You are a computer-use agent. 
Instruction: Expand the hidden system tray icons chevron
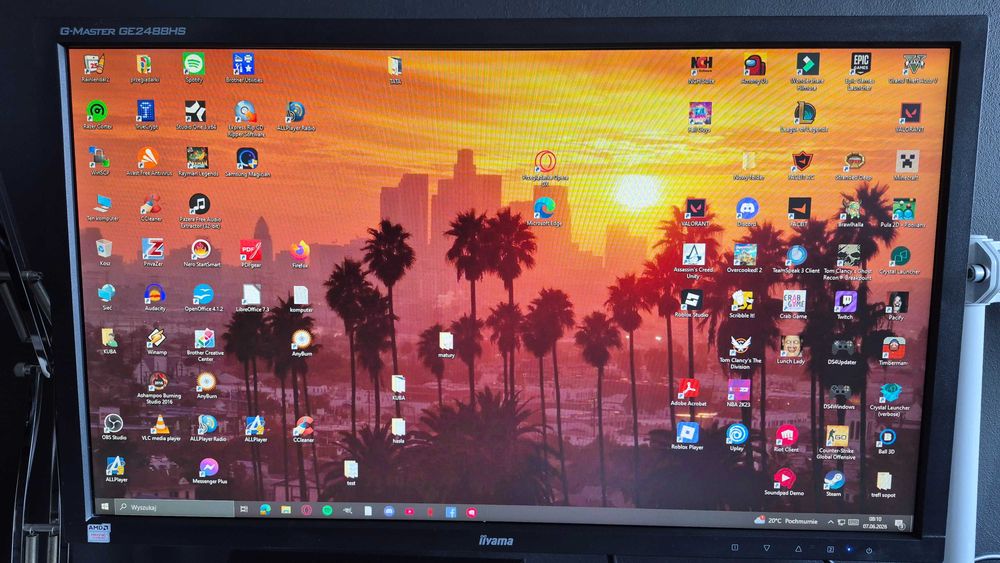click(x=830, y=522)
